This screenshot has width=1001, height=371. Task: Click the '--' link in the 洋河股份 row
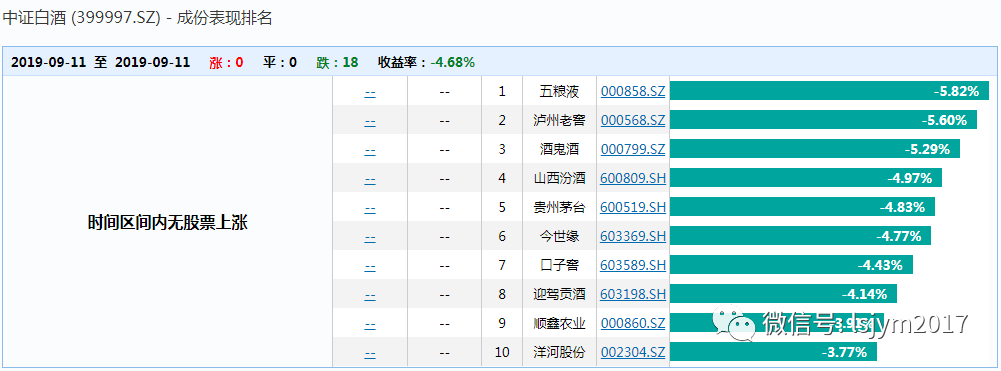(370, 353)
